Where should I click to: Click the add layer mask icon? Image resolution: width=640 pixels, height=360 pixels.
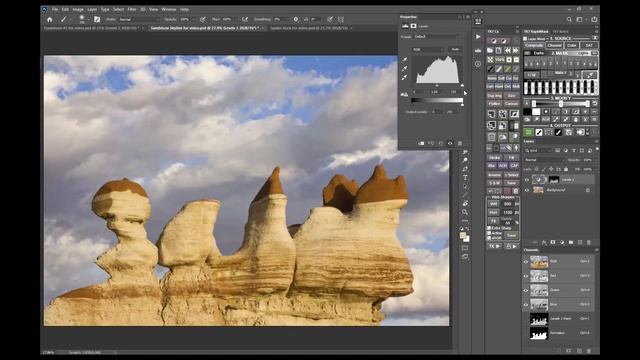tap(553, 242)
